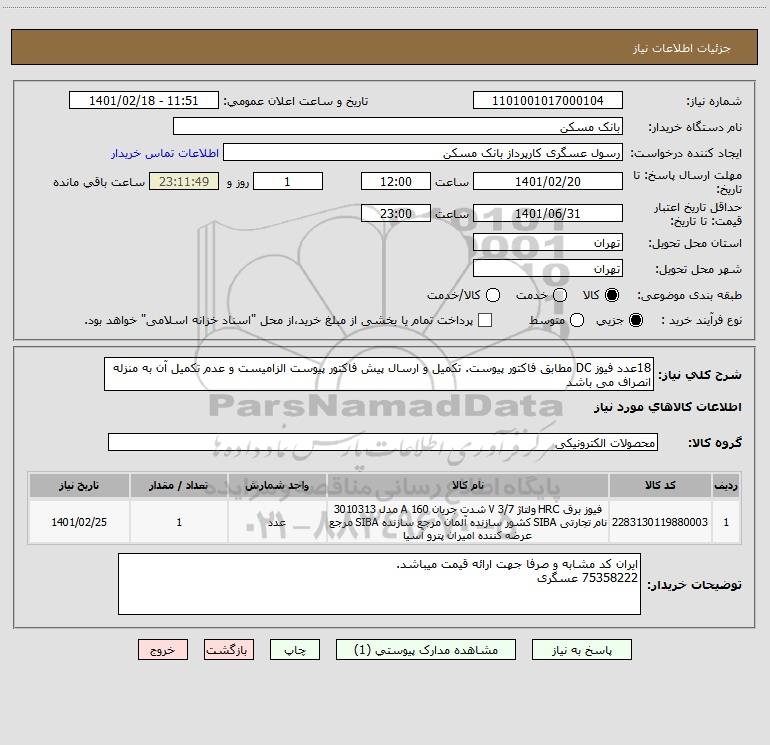
Task: Toggle the Islamic treasury payment checkbox
Action: (x=485, y=320)
